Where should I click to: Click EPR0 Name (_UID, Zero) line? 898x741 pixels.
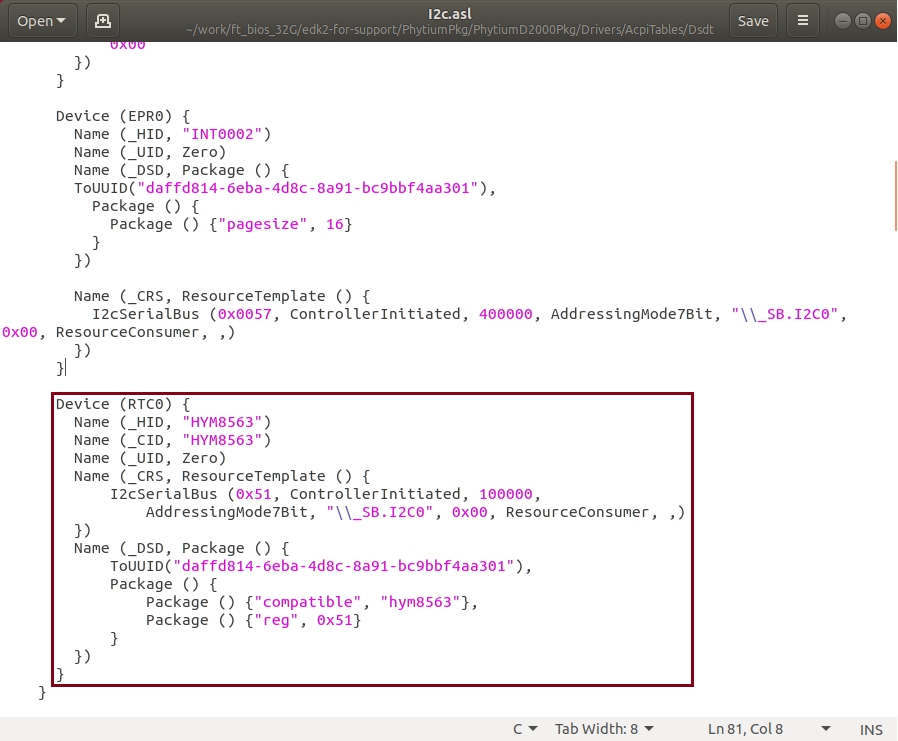(150, 152)
